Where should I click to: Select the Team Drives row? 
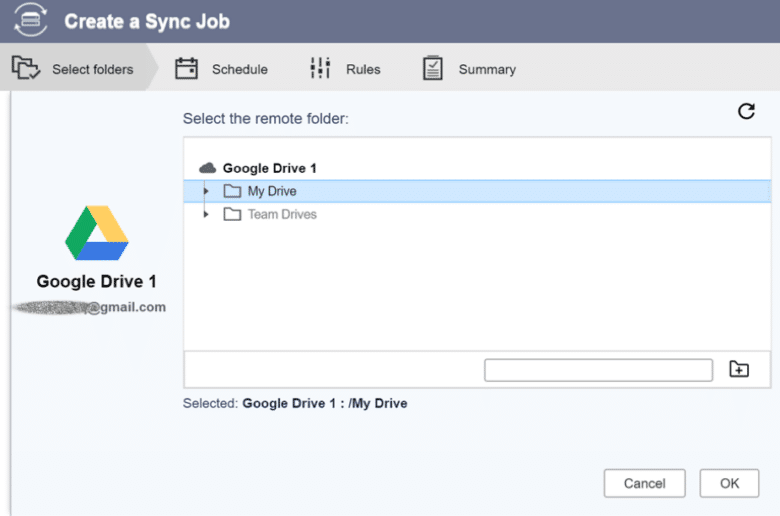click(477, 214)
